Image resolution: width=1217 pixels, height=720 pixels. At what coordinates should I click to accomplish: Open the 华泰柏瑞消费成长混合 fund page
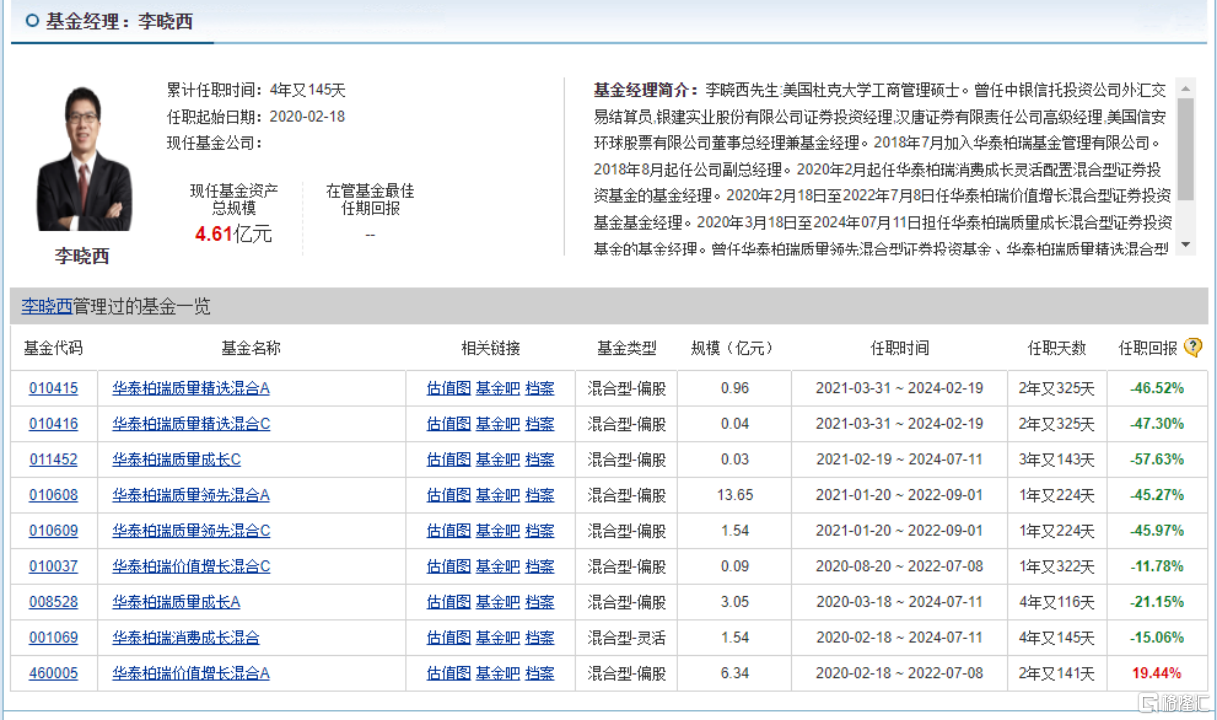[x=186, y=637]
